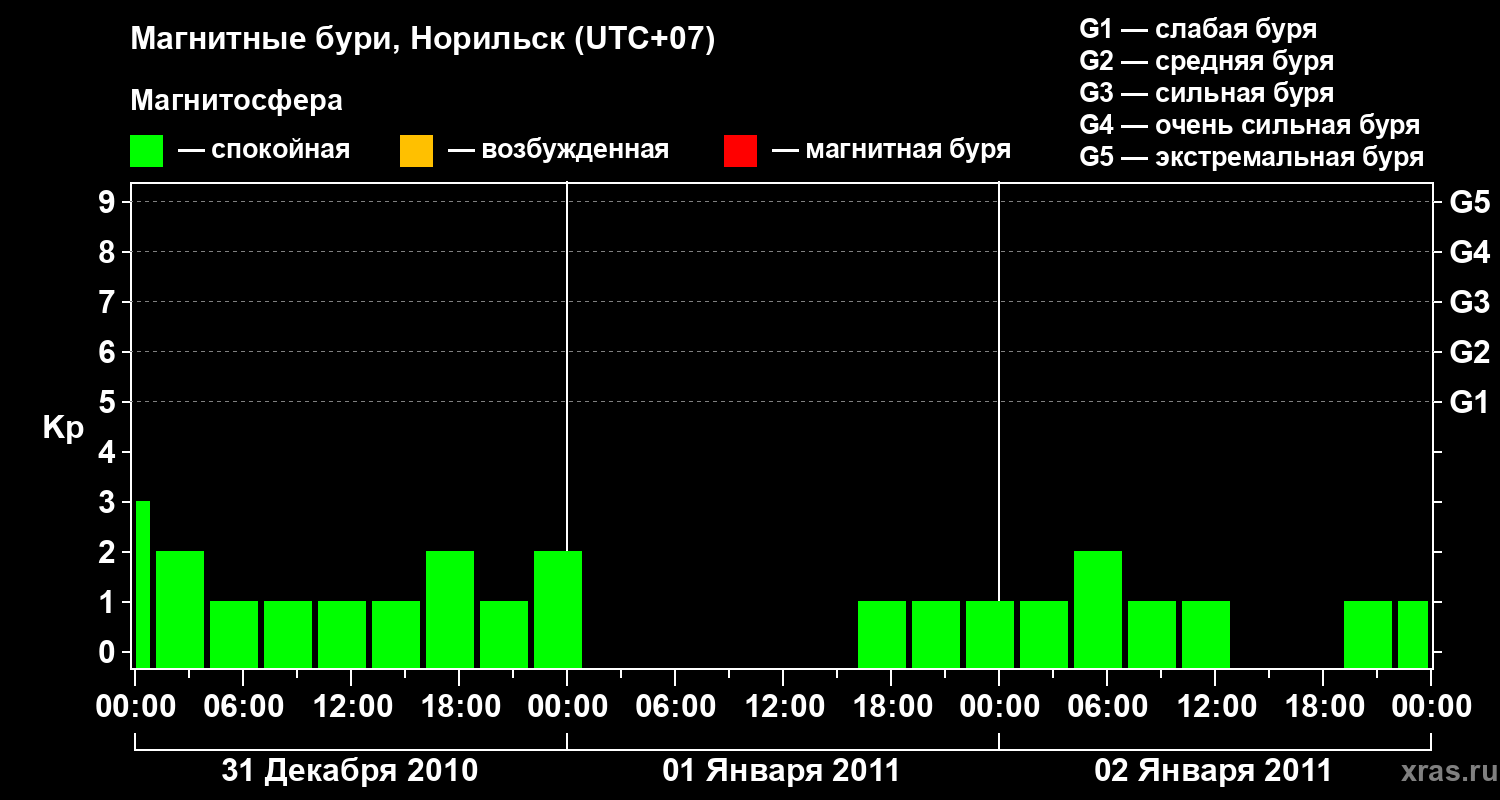The height and width of the screenshot is (800, 1500).
Task: Click the 18:00 time label for 01 January
Action: pyautogui.click(x=891, y=706)
